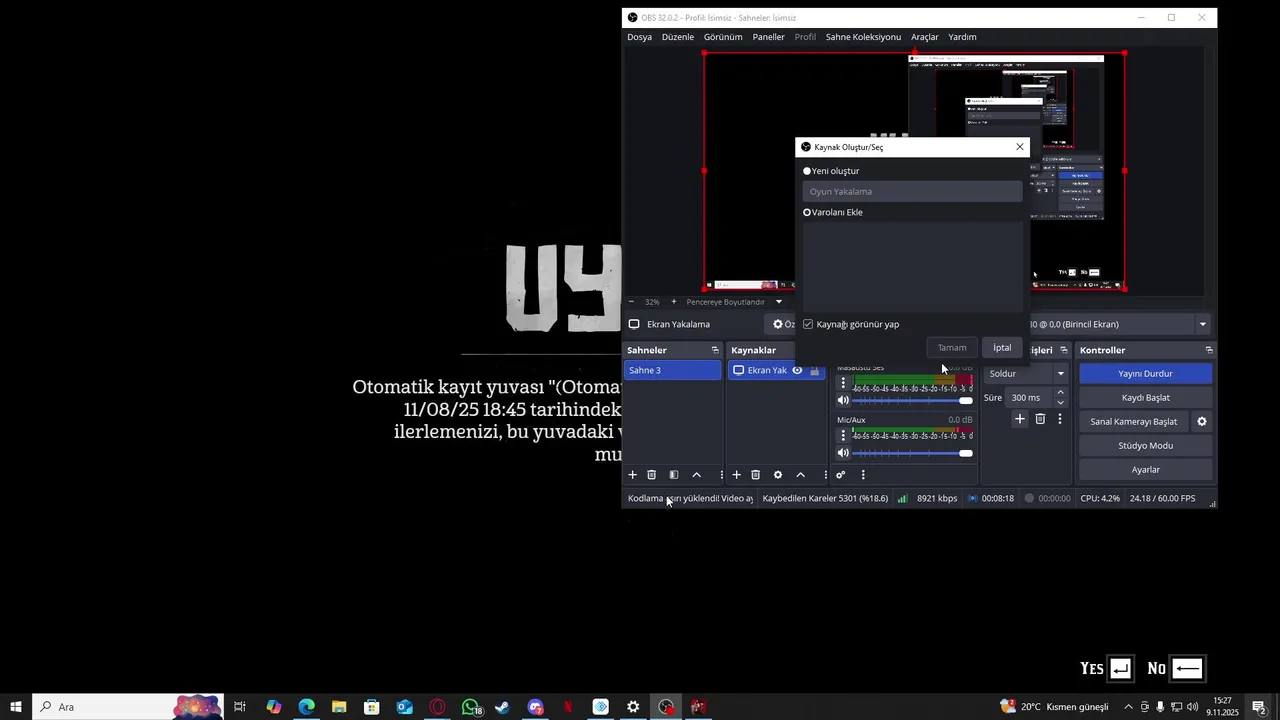Zoom in the OBS preview with plus
This screenshot has height=720, width=1280.
[673, 302]
